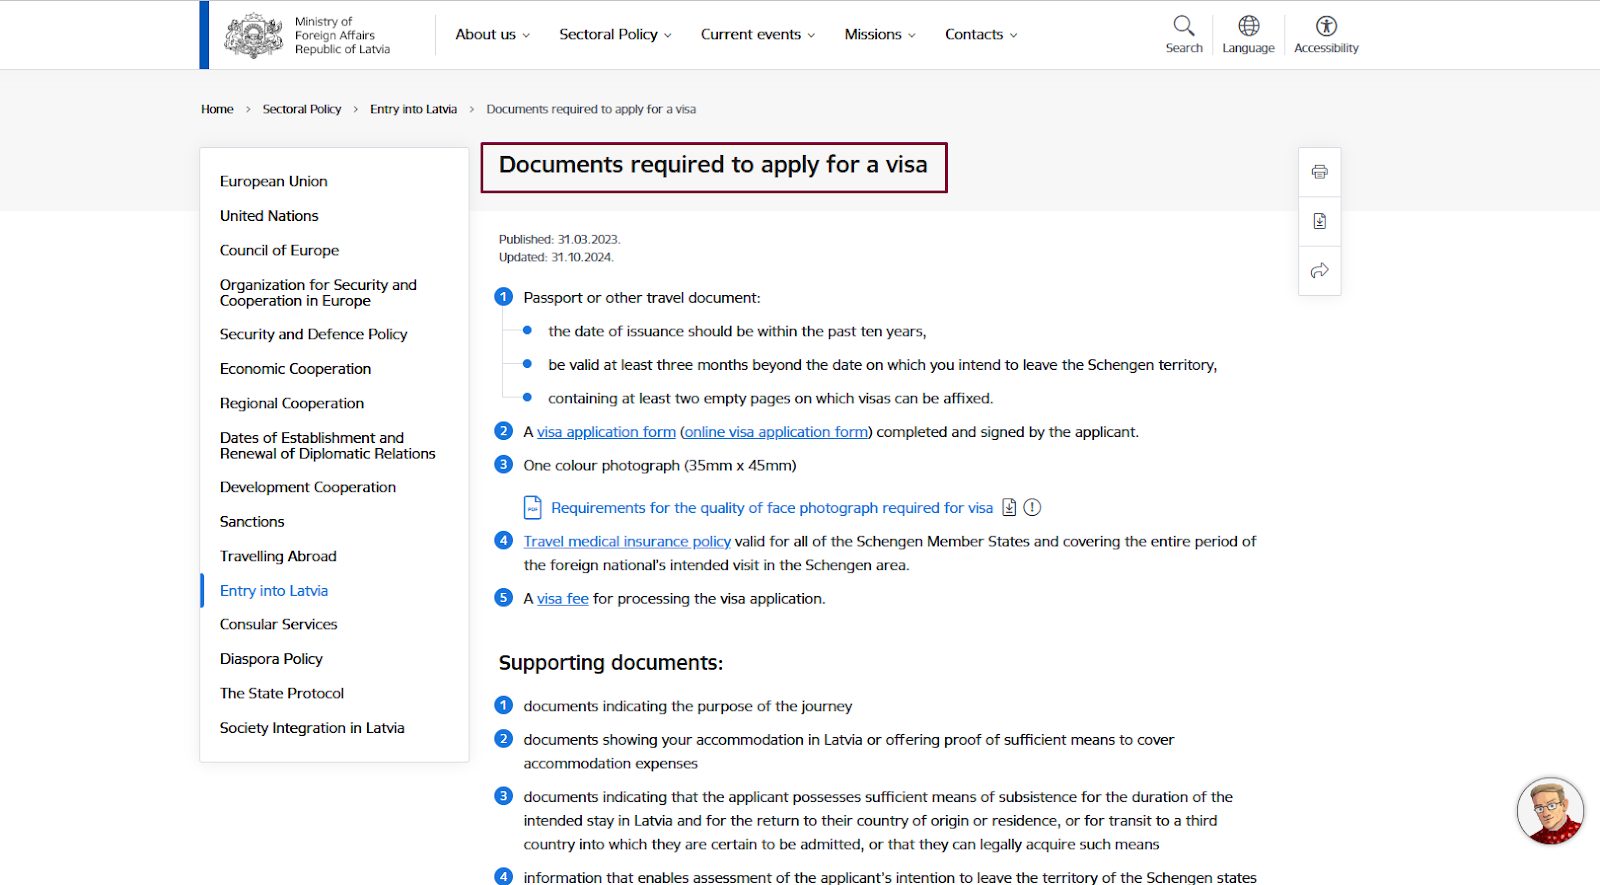Open Development Cooperation section
Image resolution: width=1600 pixels, height=885 pixels.
[308, 487]
